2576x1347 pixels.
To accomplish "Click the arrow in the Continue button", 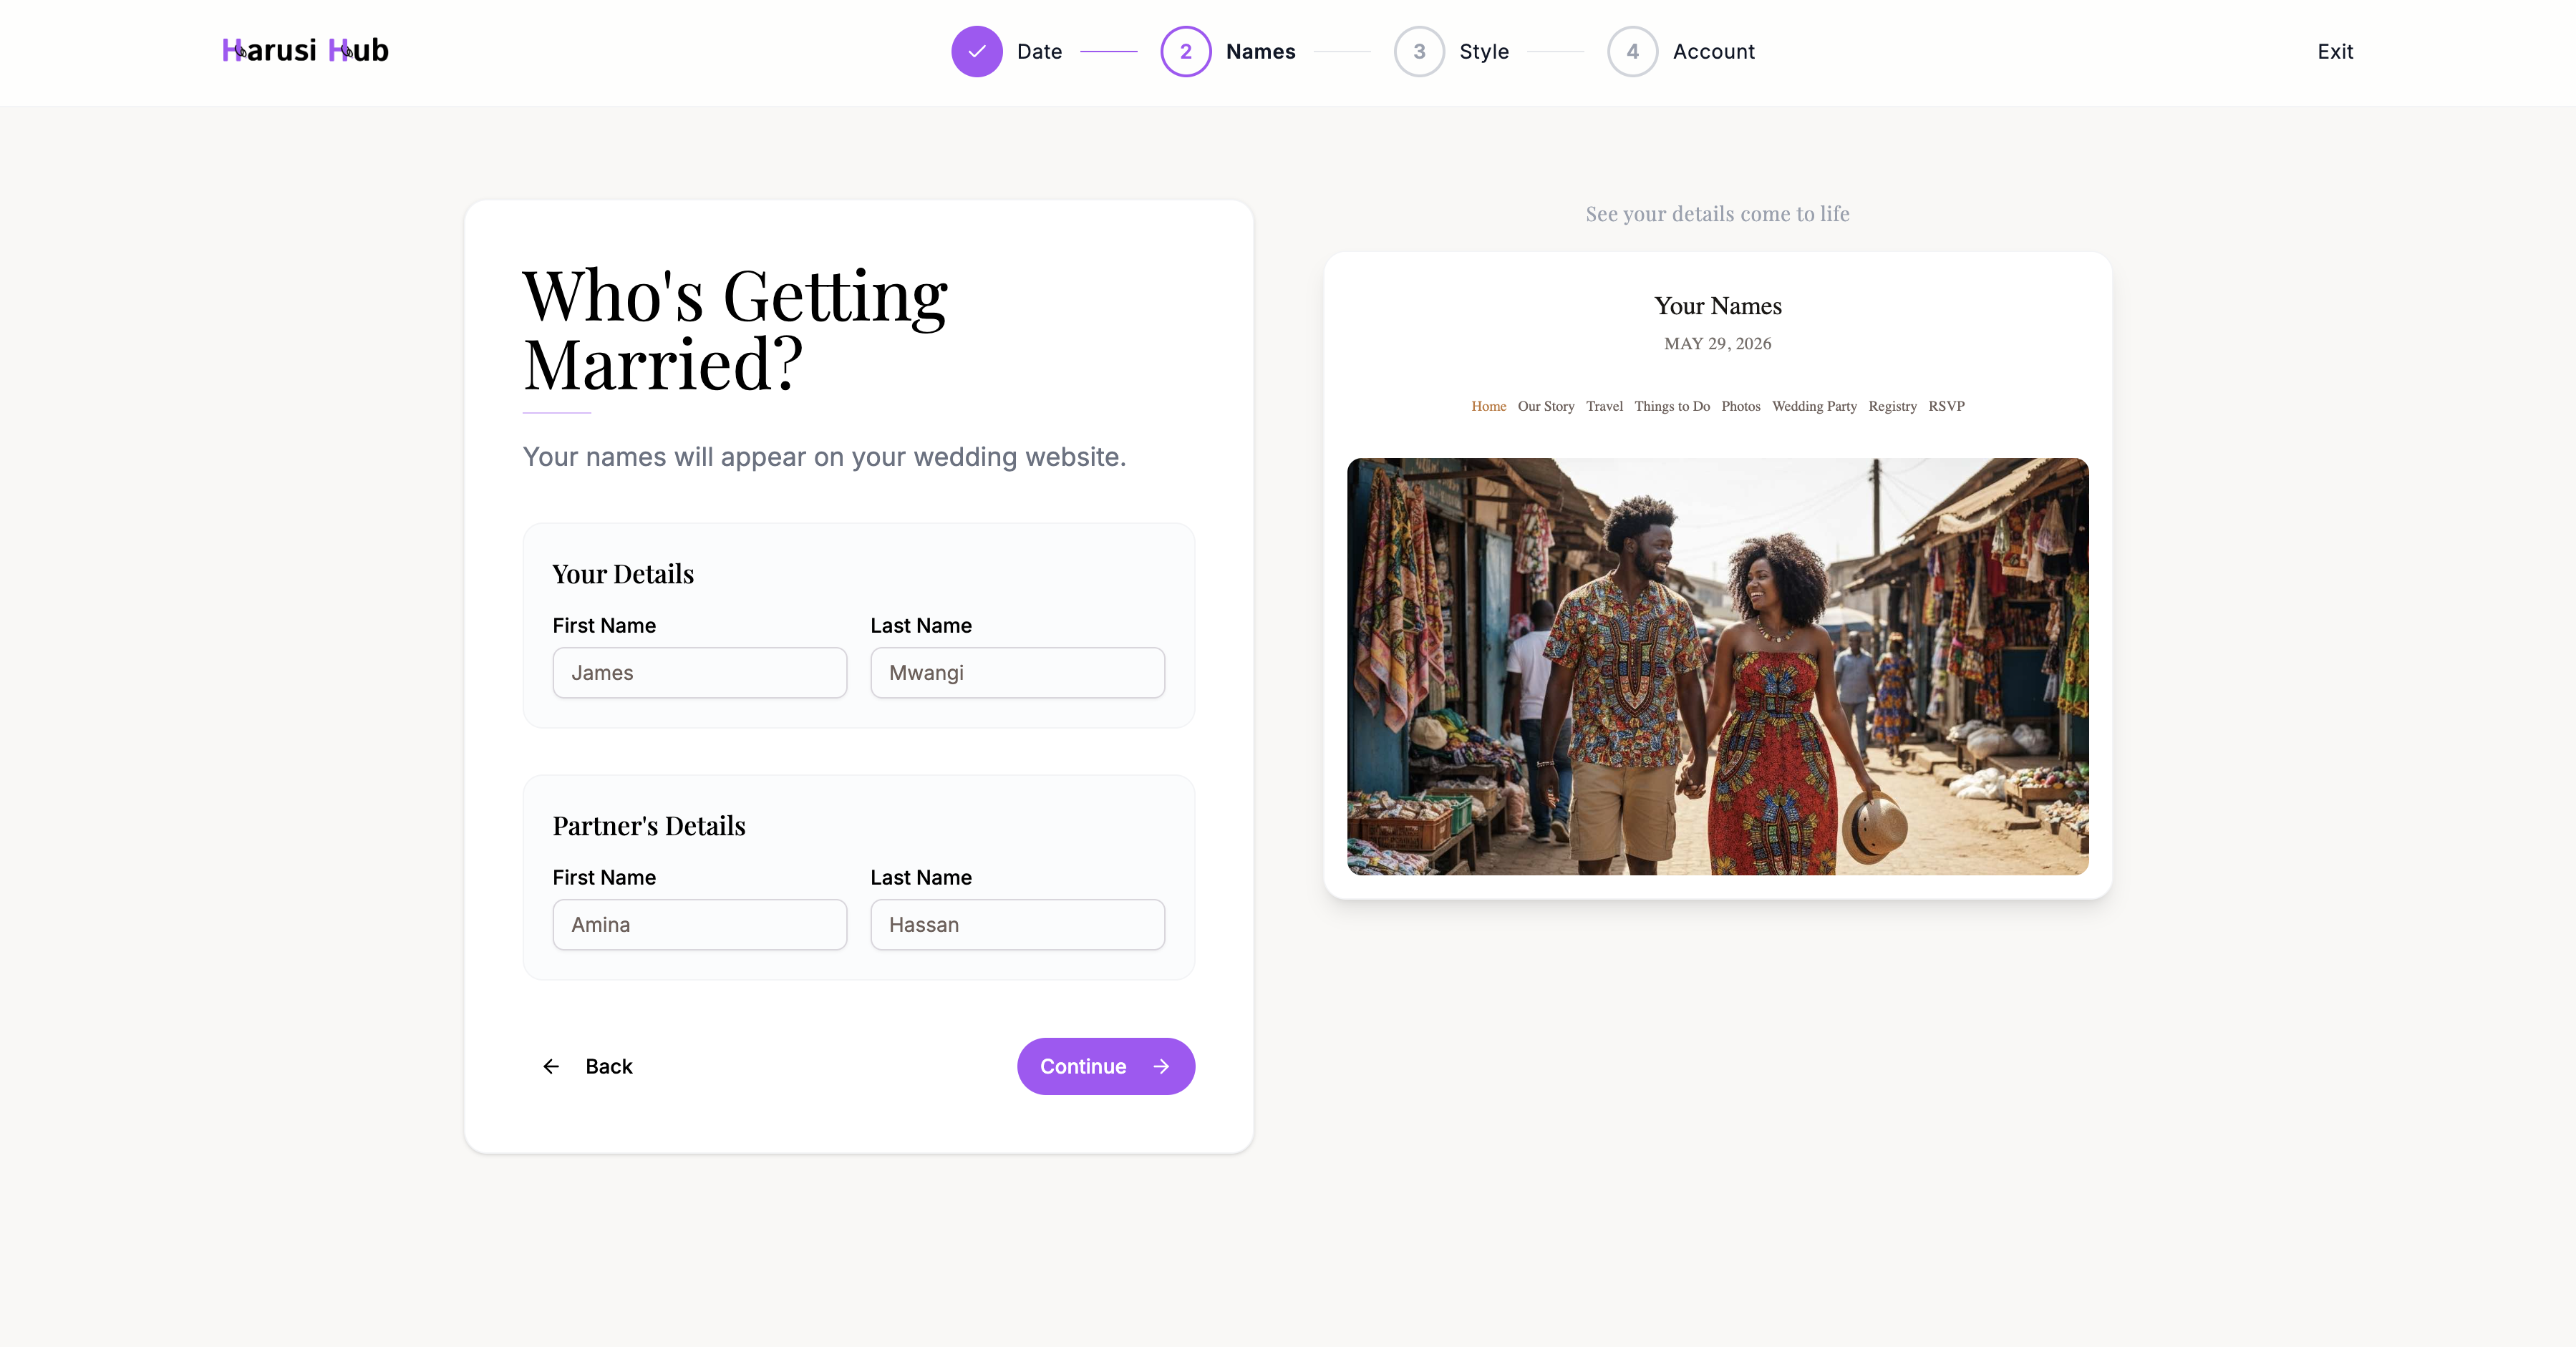I will [x=1161, y=1066].
